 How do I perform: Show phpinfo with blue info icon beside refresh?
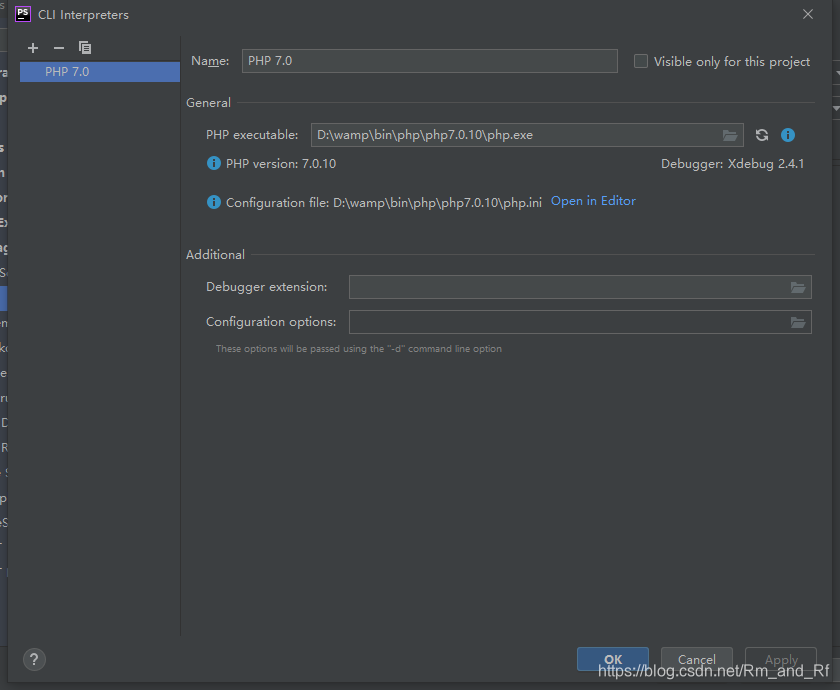(788, 135)
